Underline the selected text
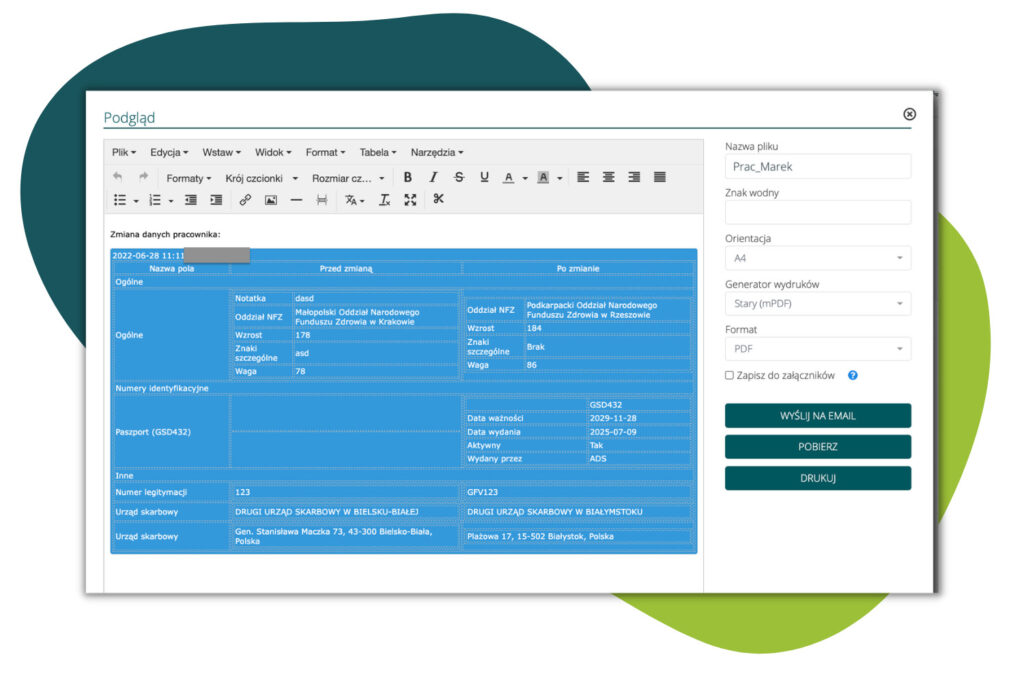This screenshot has width=1024, height=683. pyautogui.click(x=484, y=177)
